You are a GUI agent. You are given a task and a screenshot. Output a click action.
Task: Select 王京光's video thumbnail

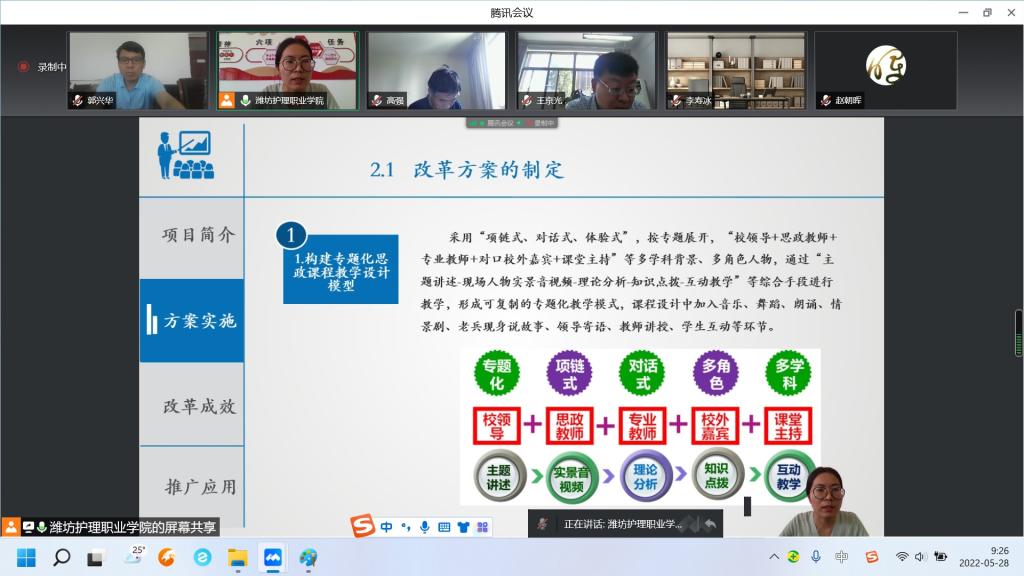[x=586, y=71]
